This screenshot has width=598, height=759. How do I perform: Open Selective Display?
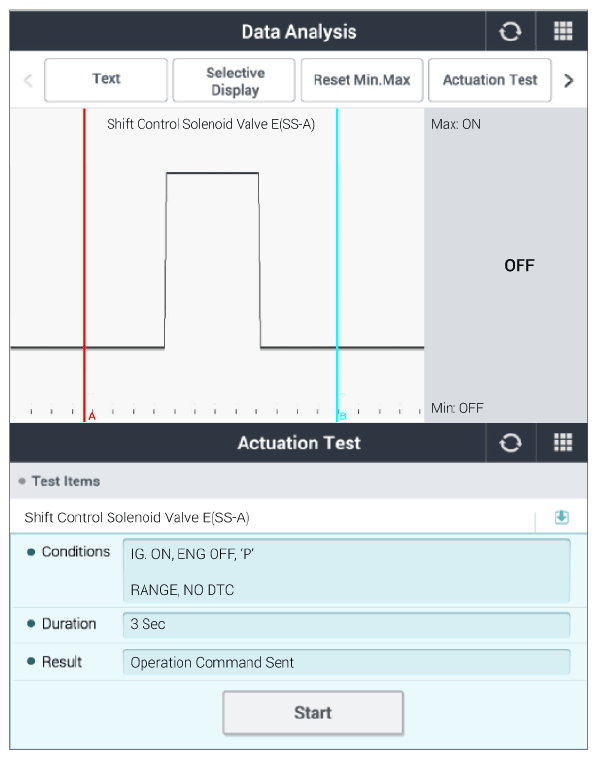(x=234, y=80)
